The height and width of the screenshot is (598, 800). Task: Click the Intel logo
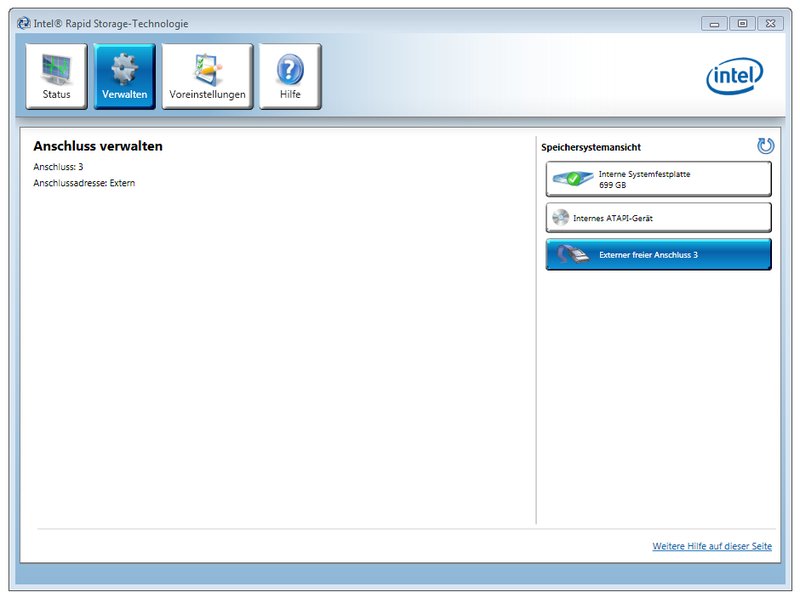click(x=735, y=76)
